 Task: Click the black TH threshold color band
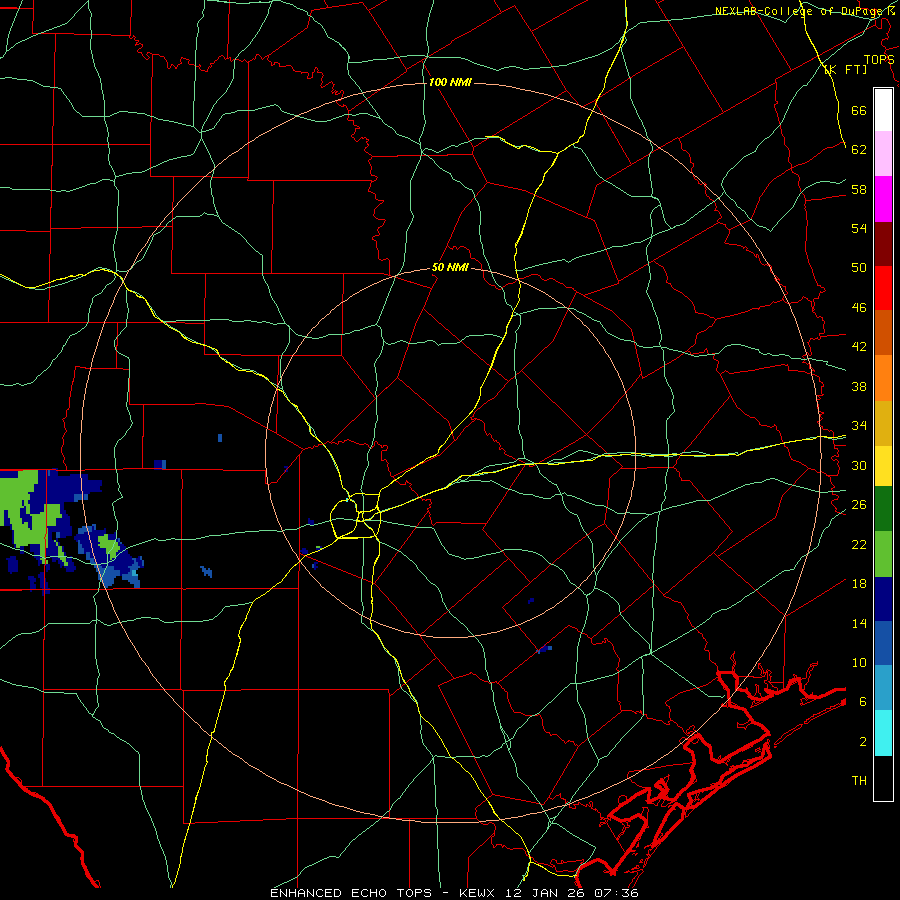pos(883,778)
